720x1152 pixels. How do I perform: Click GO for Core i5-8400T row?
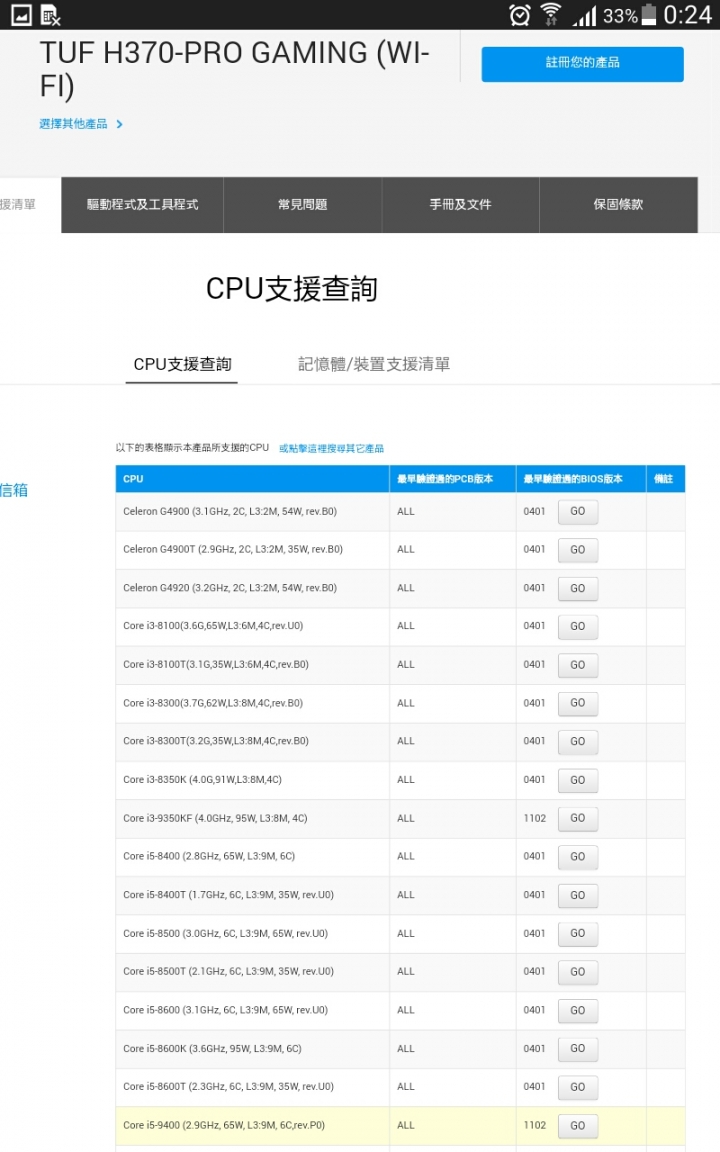point(578,896)
